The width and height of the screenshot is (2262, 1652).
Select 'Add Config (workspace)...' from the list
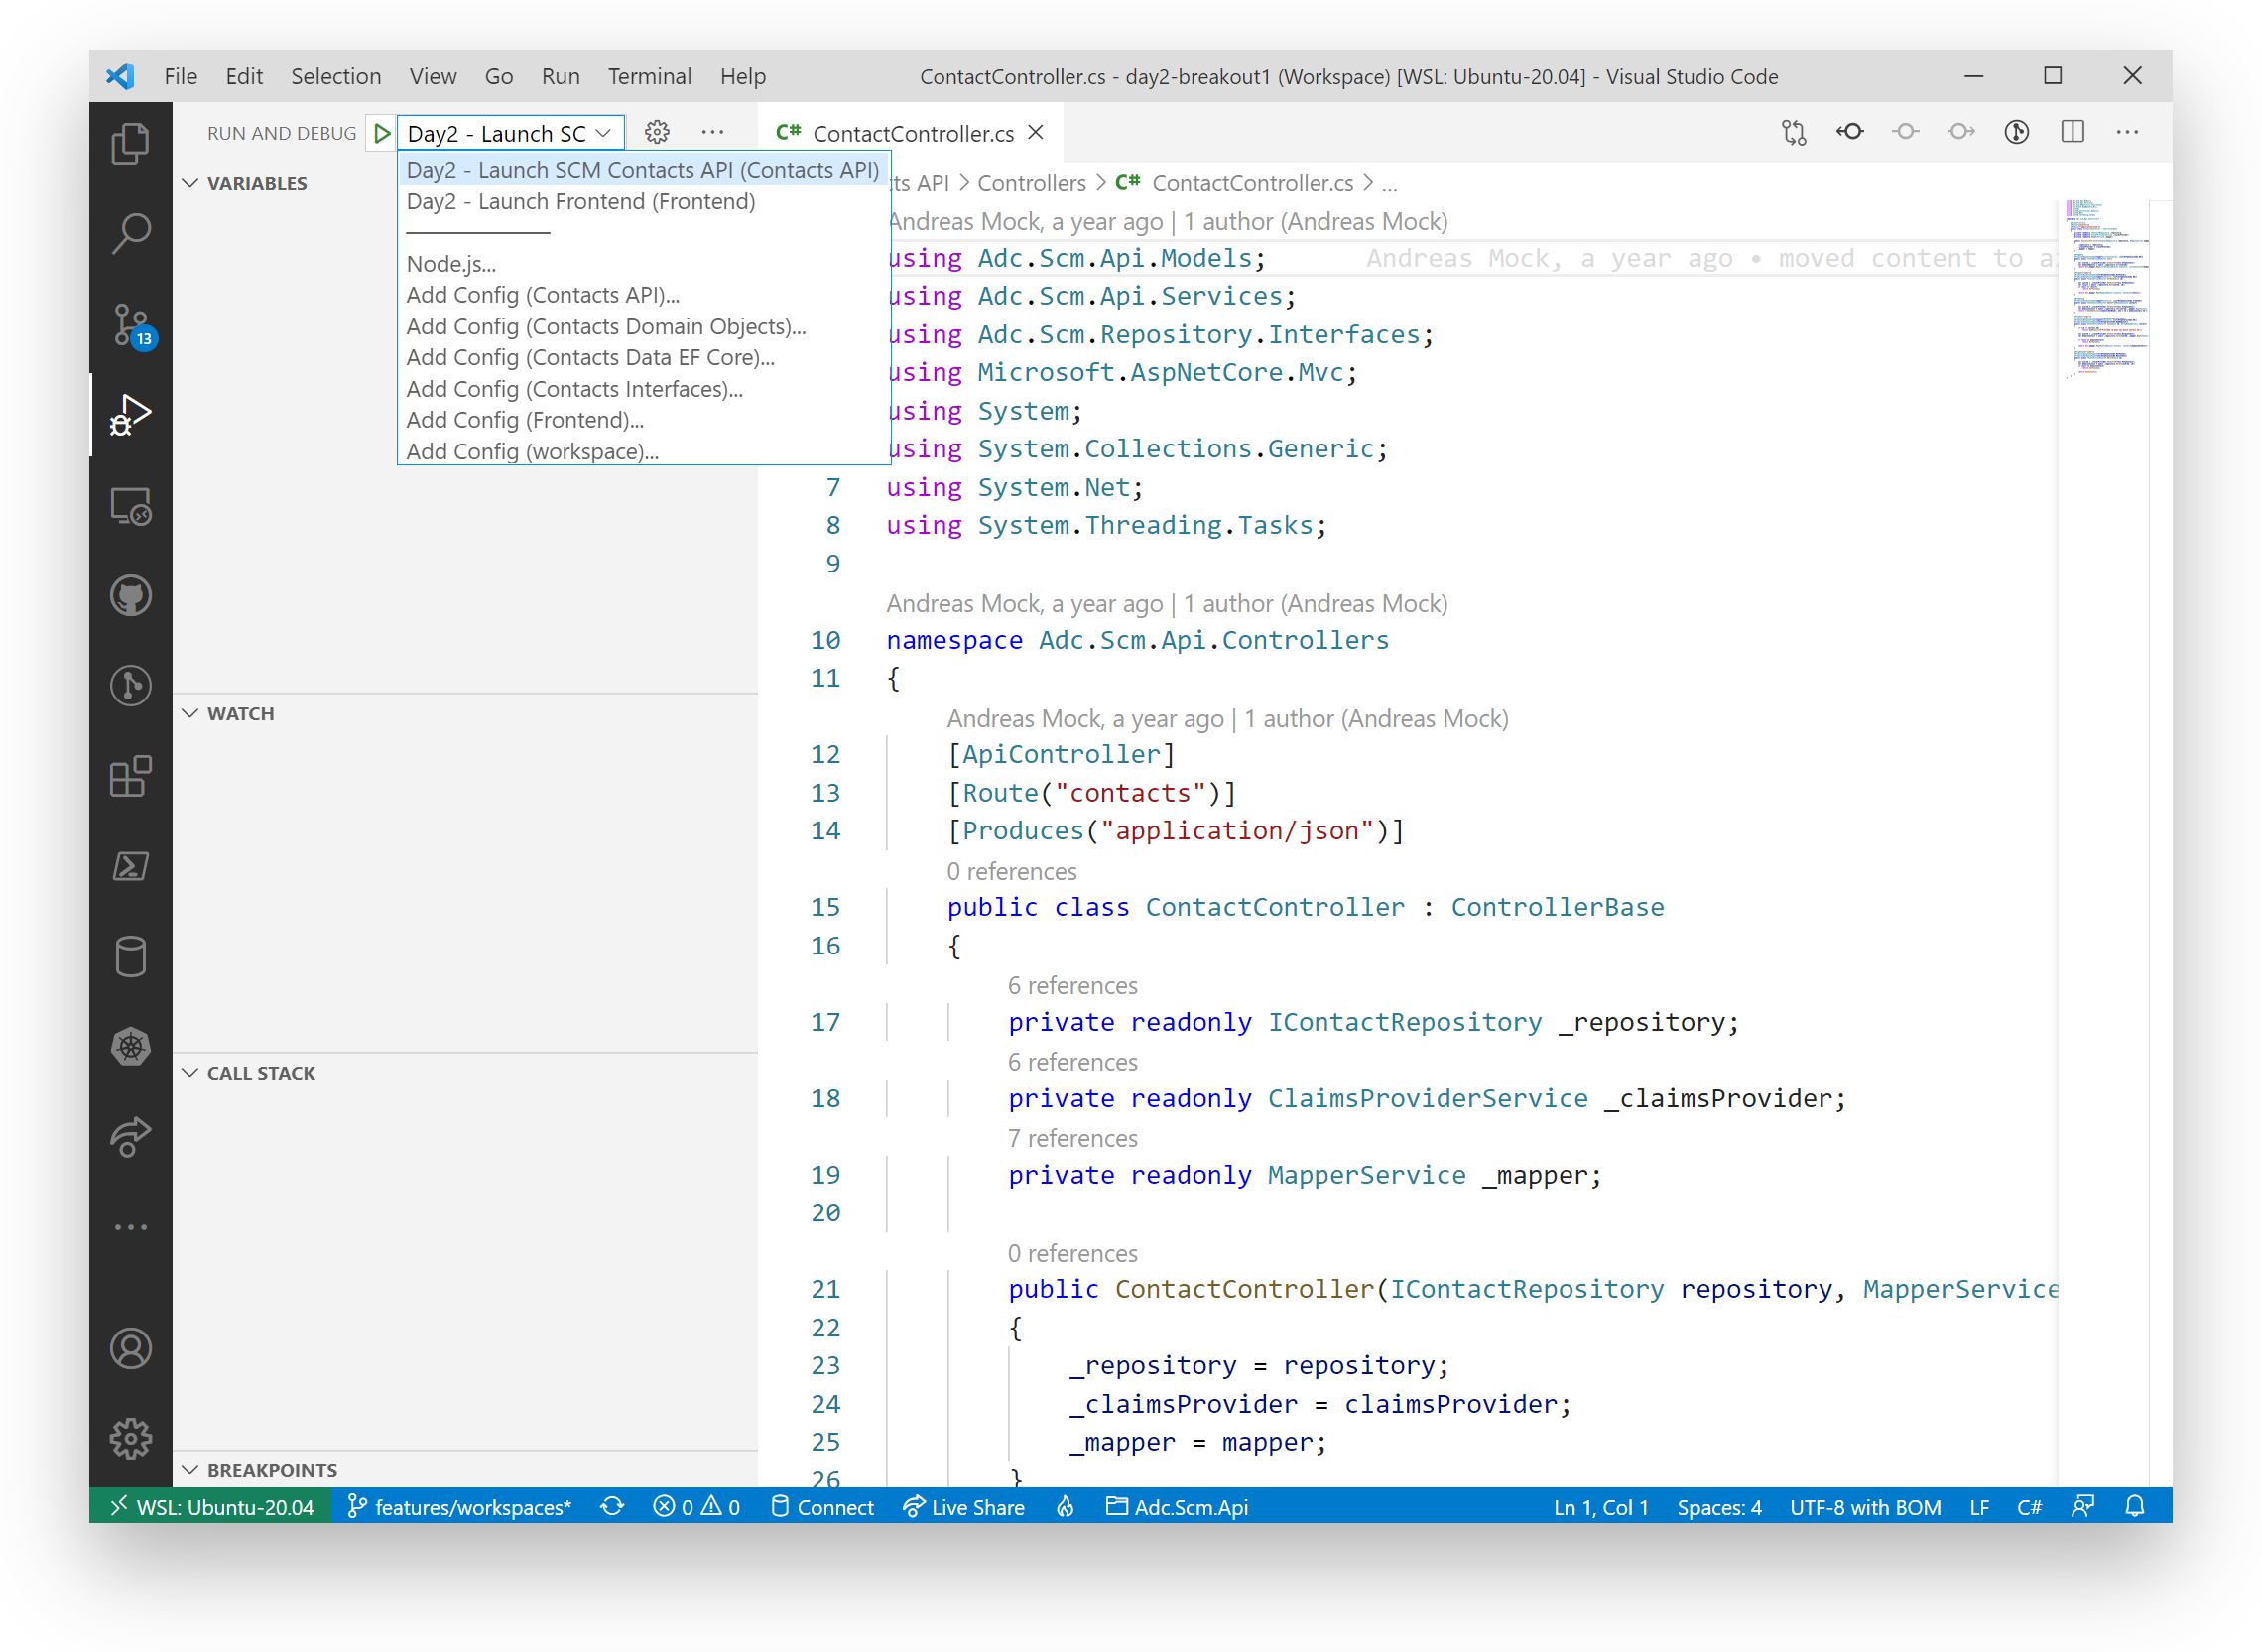(x=532, y=451)
